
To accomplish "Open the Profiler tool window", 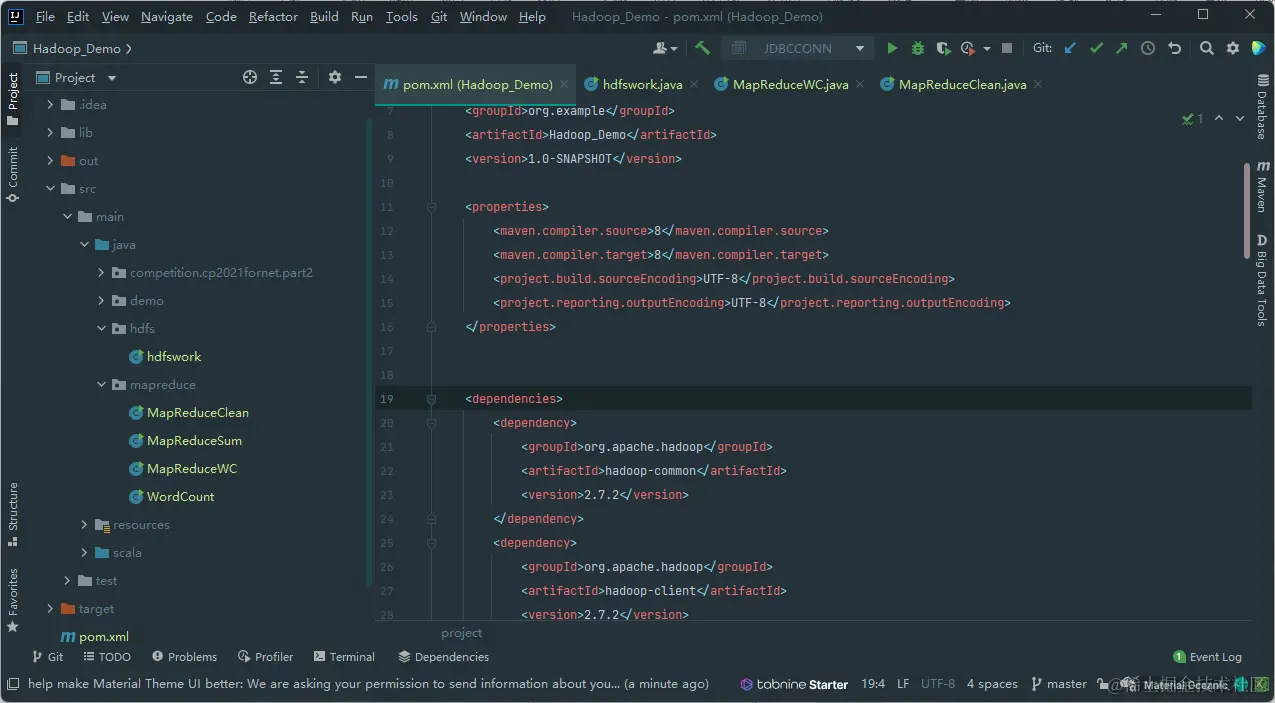I will pos(266,657).
